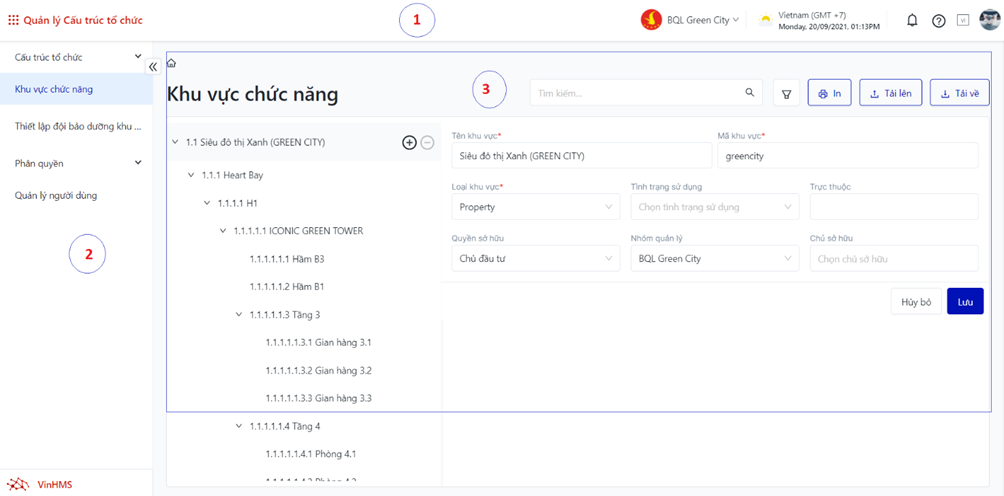Click the filter funnel icon
Screen dimensions: 1004x496
[786, 93]
